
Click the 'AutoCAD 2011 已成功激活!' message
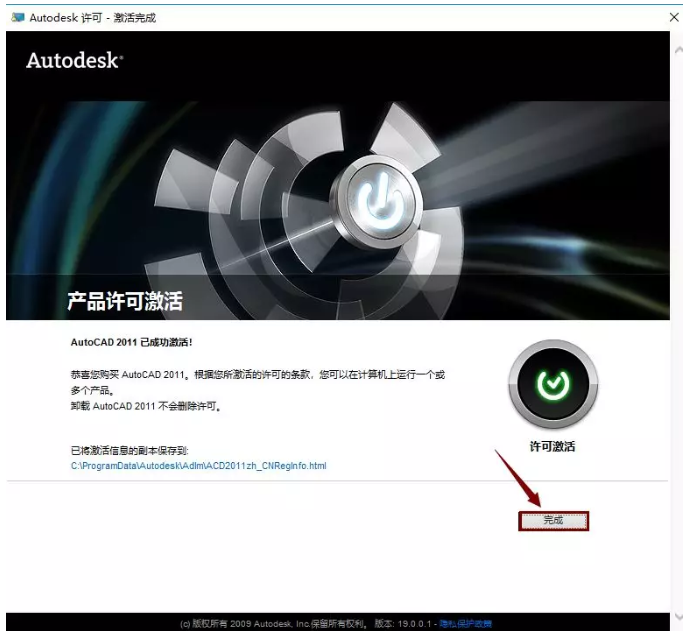click(131, 342)
